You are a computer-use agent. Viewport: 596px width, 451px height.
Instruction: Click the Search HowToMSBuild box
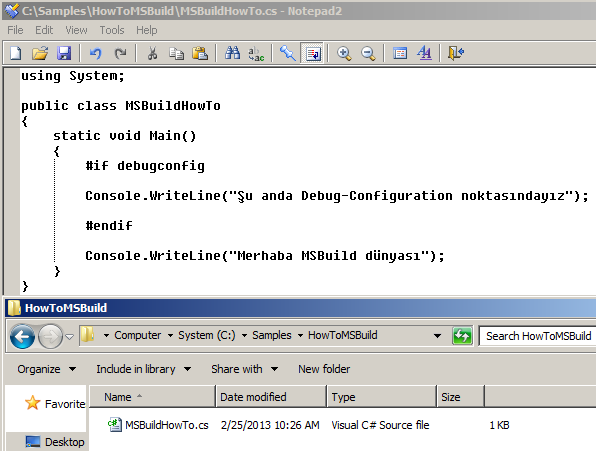click(537, 336)
